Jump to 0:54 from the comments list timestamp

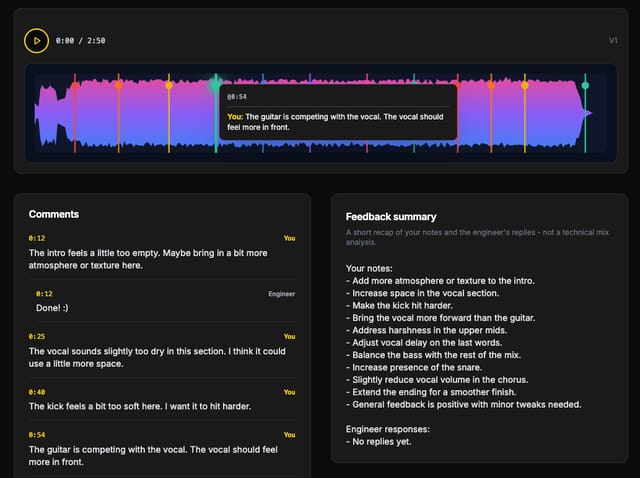[37, 435]
